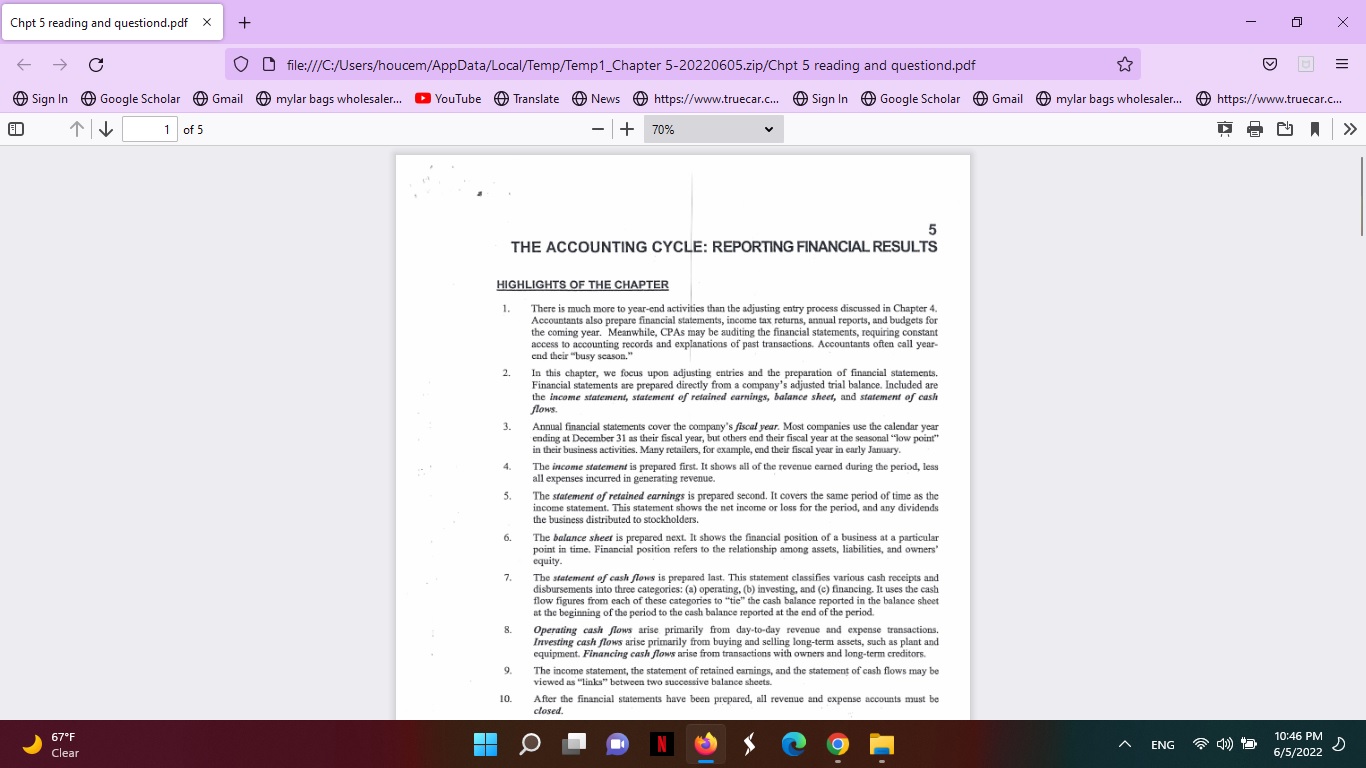Screen dimensions: 1366x768
Task: Click the battery status icon
Action: point(1249,744)
